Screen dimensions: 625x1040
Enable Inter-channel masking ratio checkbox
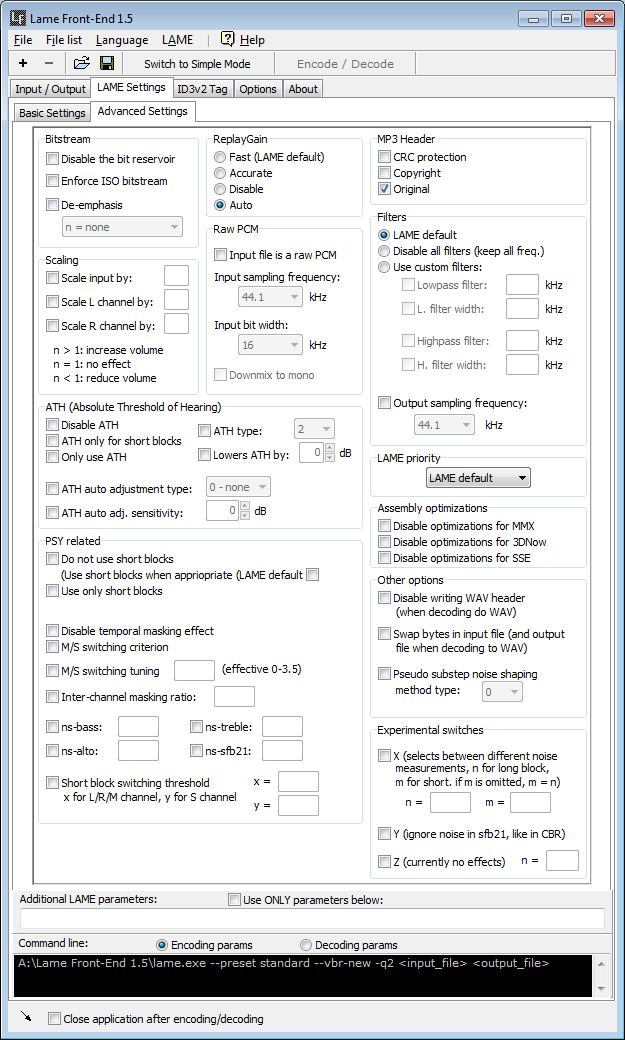52,696
